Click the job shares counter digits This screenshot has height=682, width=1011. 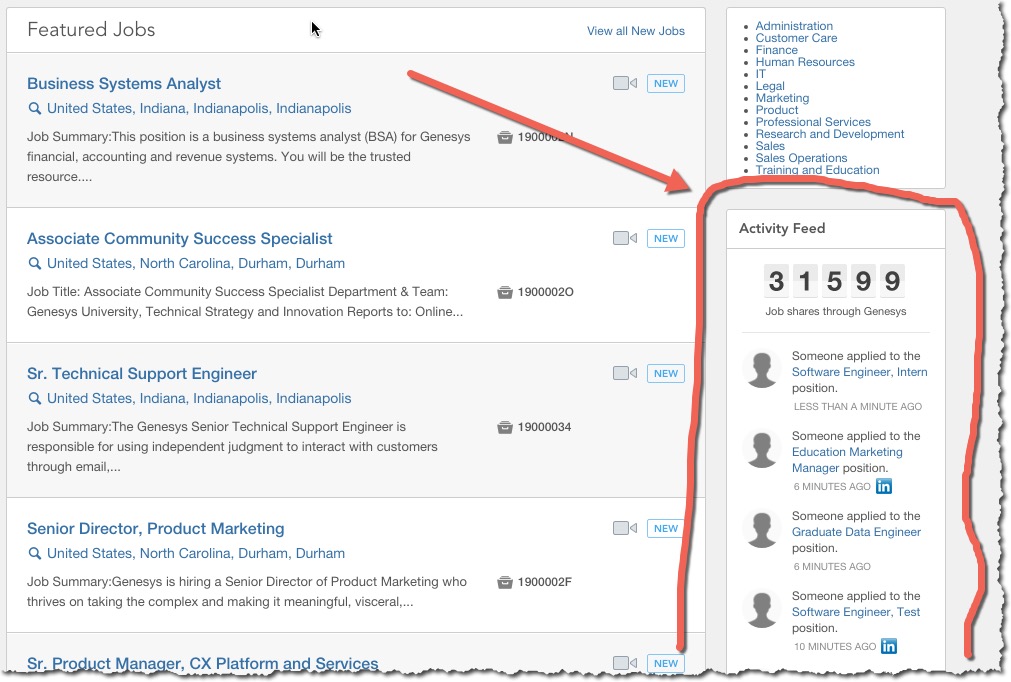coord(834,282)
